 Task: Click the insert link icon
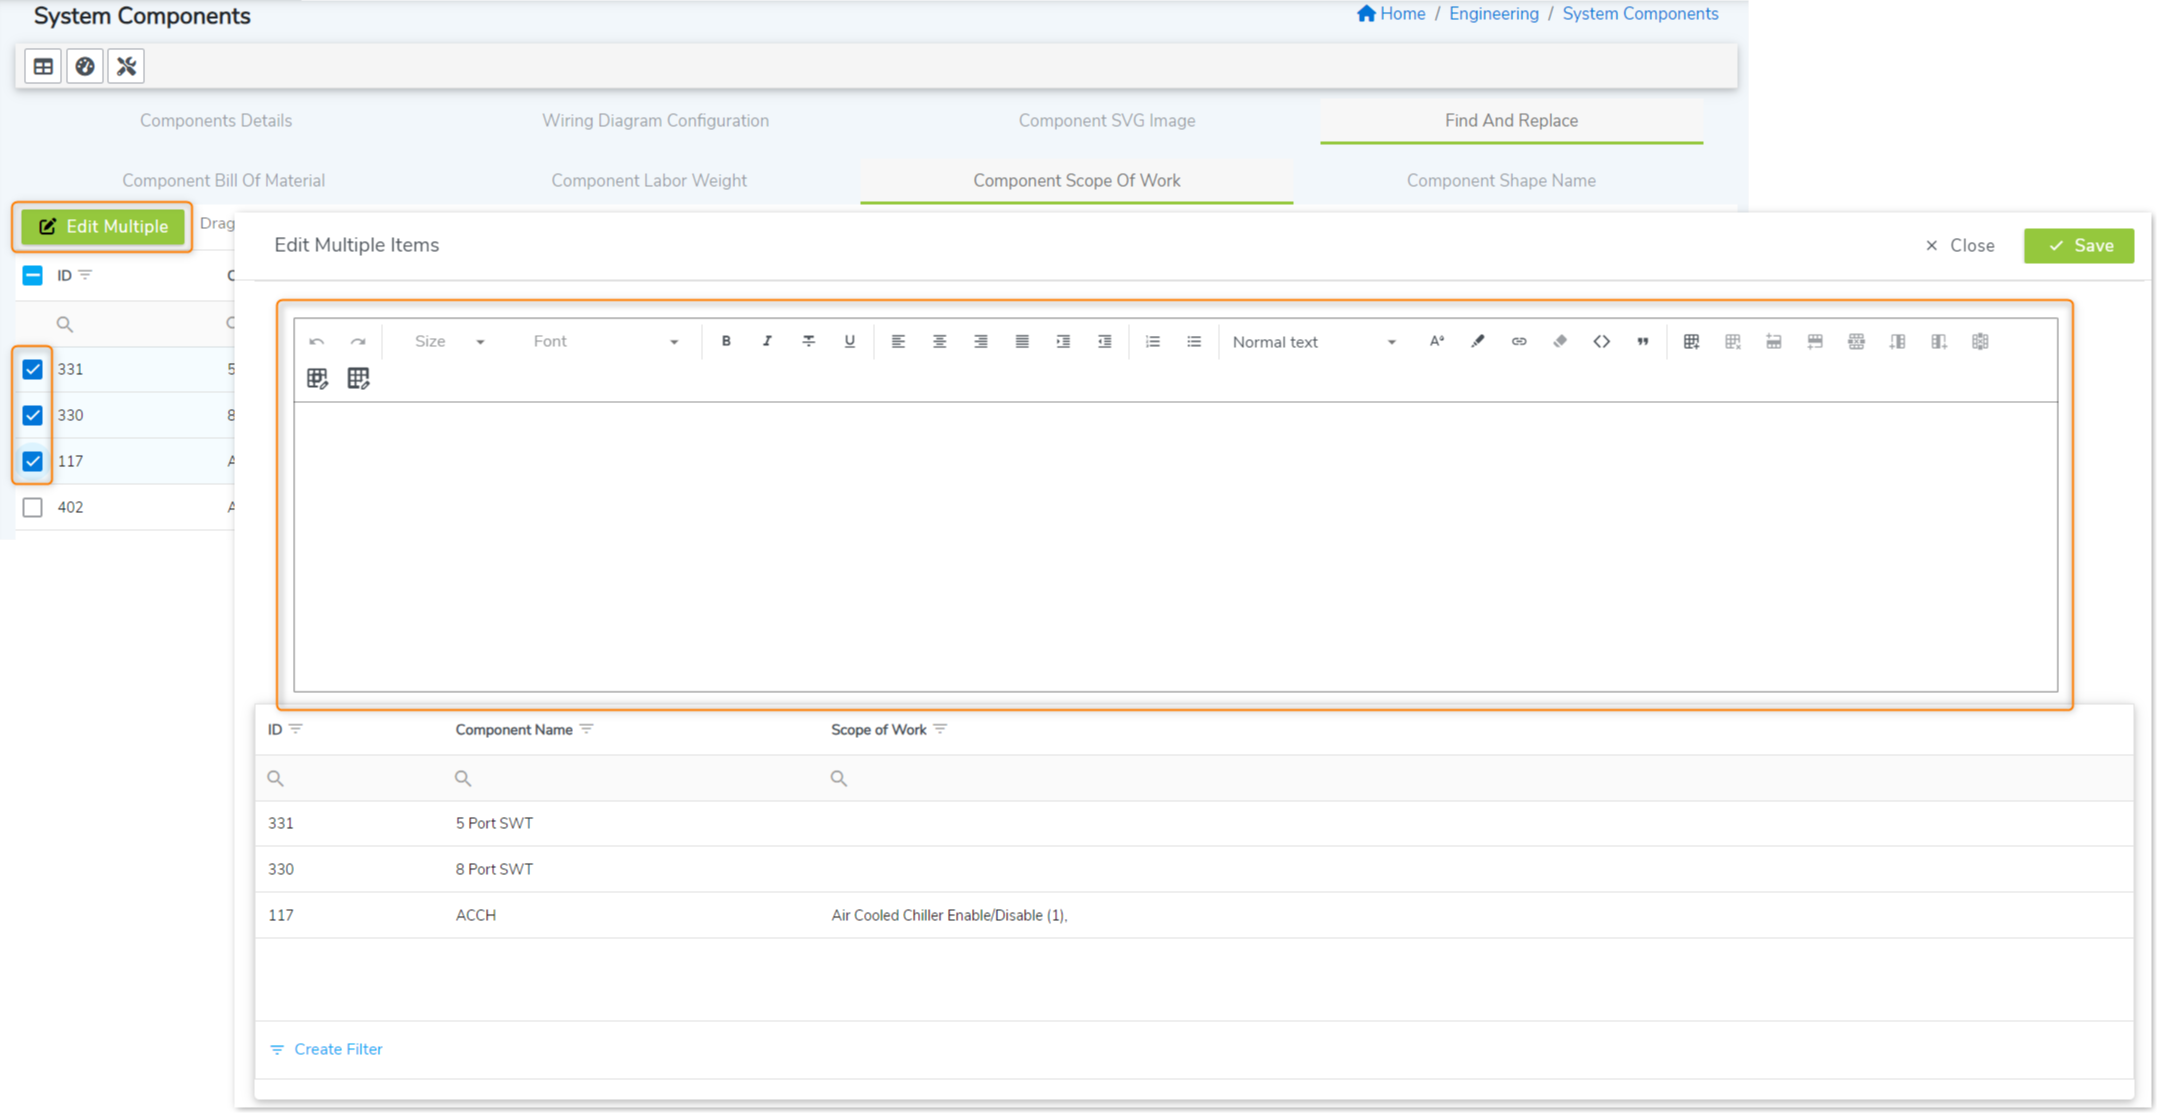coord(1518,341)
